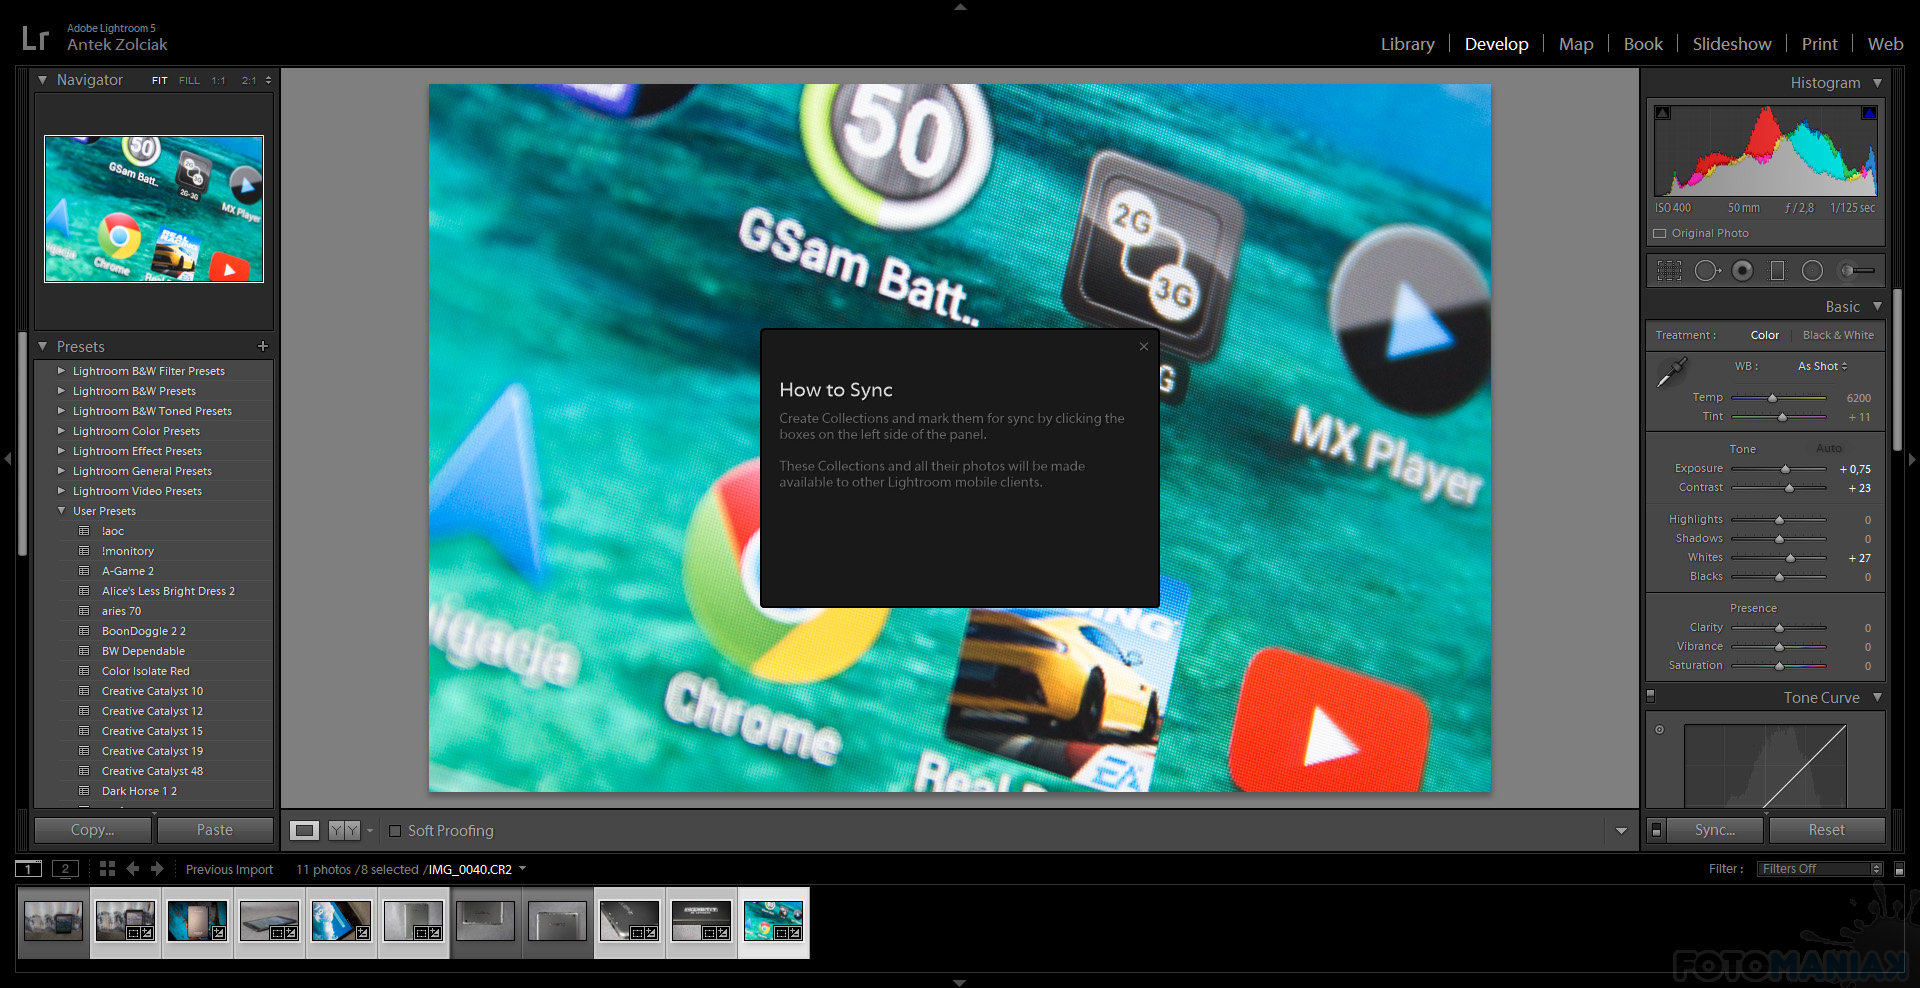This screenshot has width=1920, height=988.
Task: Select the Crop Overlay tool
Action: [x=1669, y=271]
